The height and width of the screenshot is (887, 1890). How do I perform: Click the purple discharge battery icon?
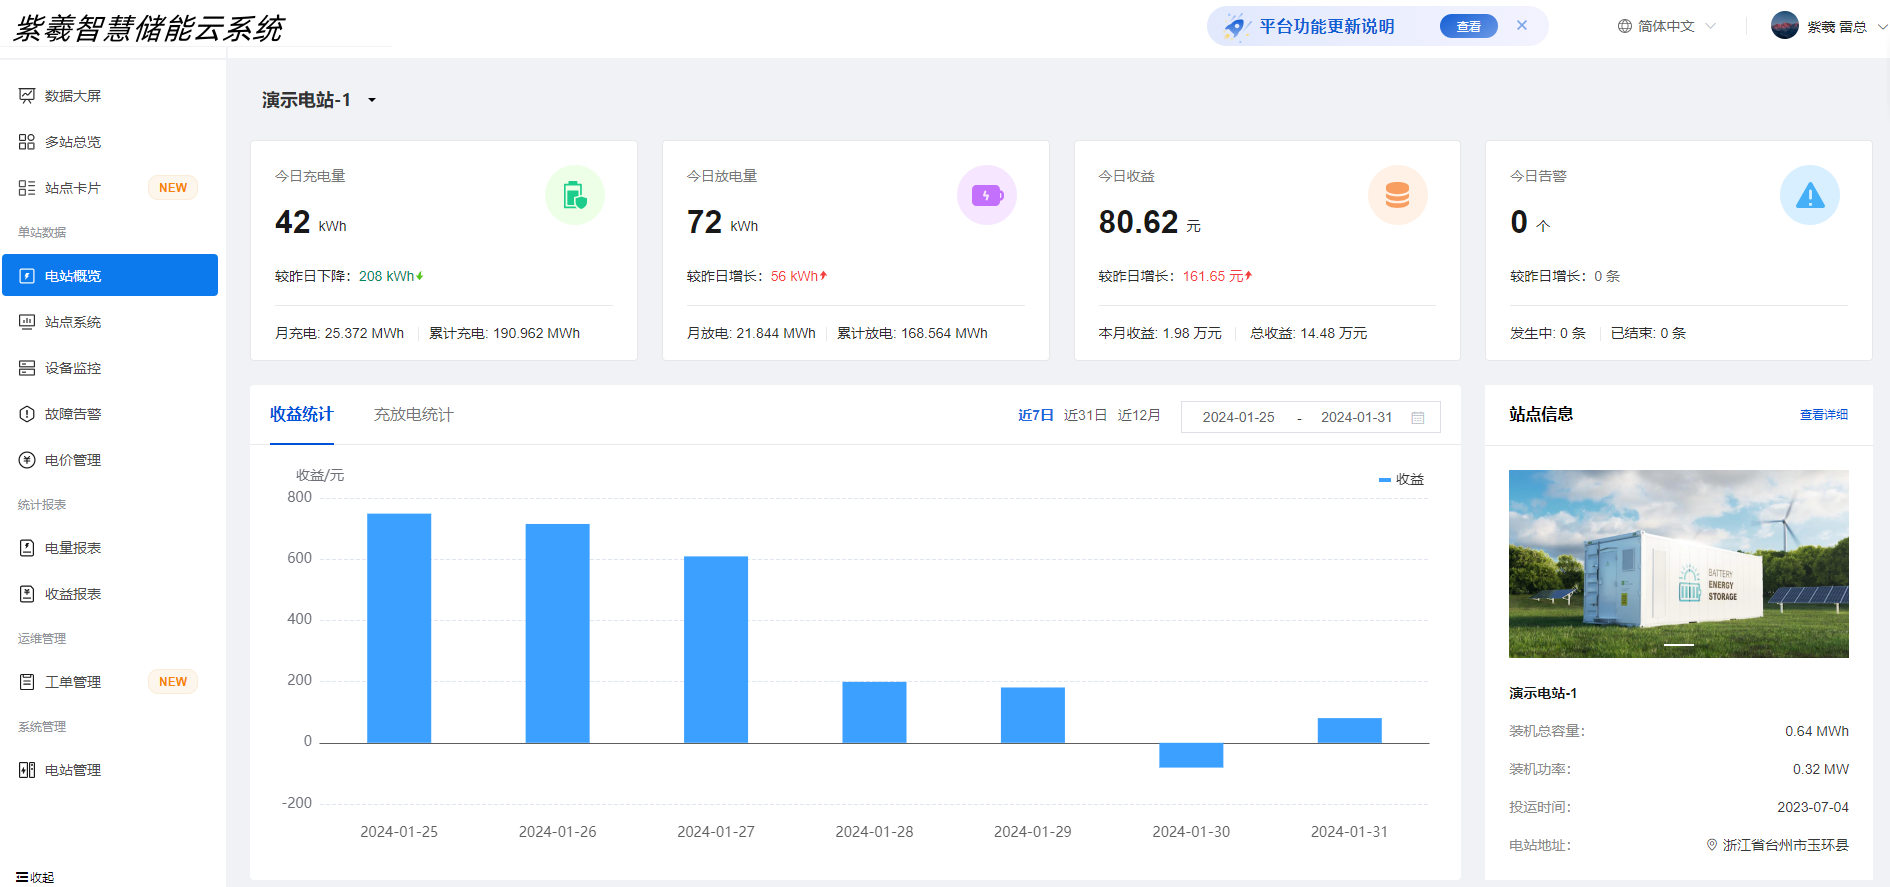click(x=986, y=195)
